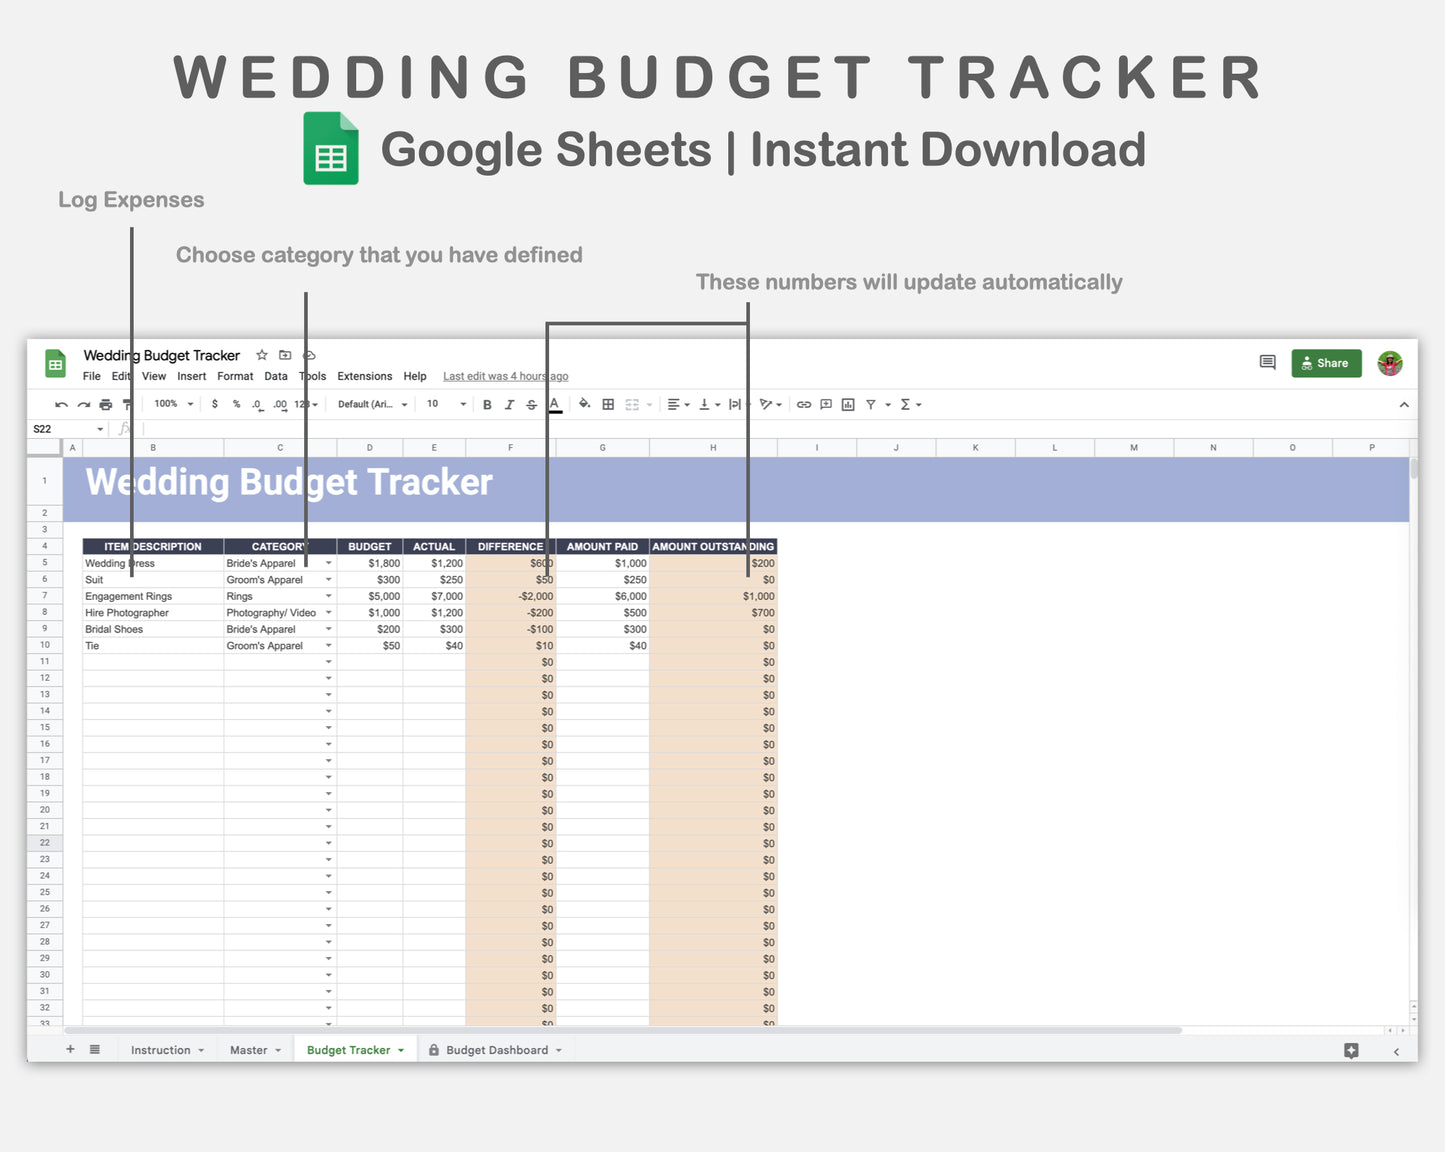The image size is (1445, 1152).
Task: Click the Share button
Action: (x=1326, y=363)
